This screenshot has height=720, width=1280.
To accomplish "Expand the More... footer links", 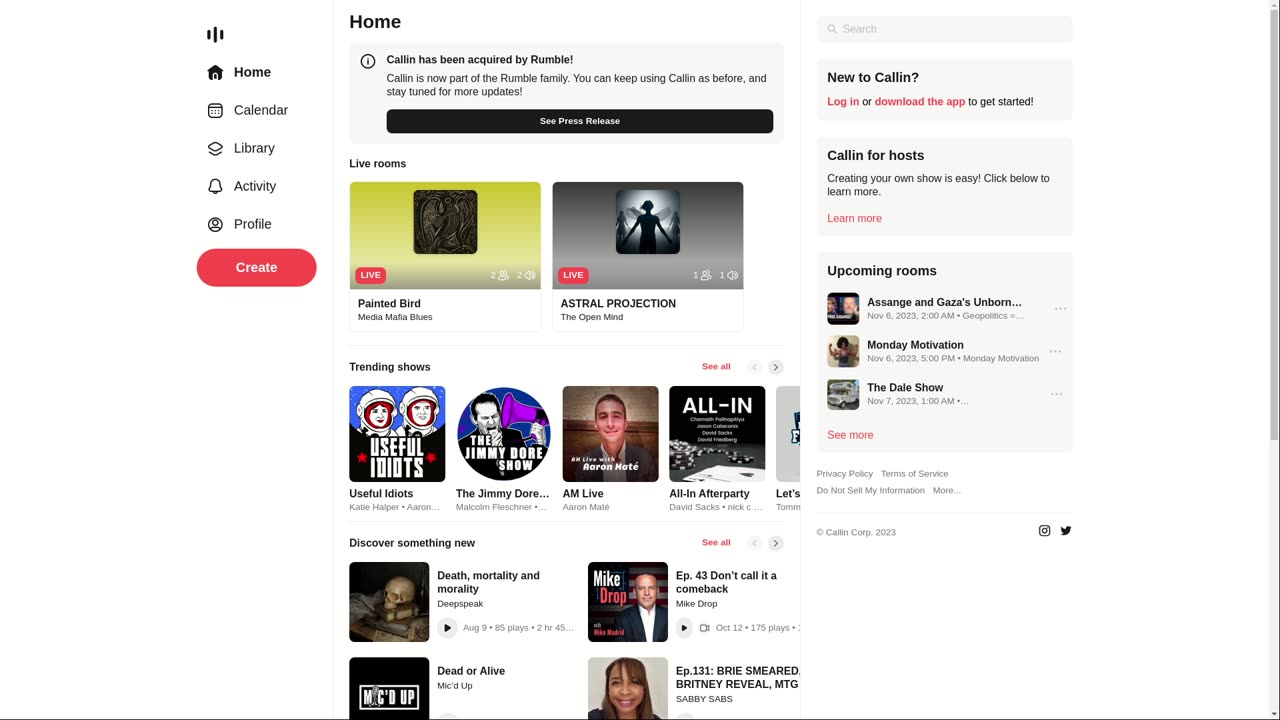I will (947, 490).
